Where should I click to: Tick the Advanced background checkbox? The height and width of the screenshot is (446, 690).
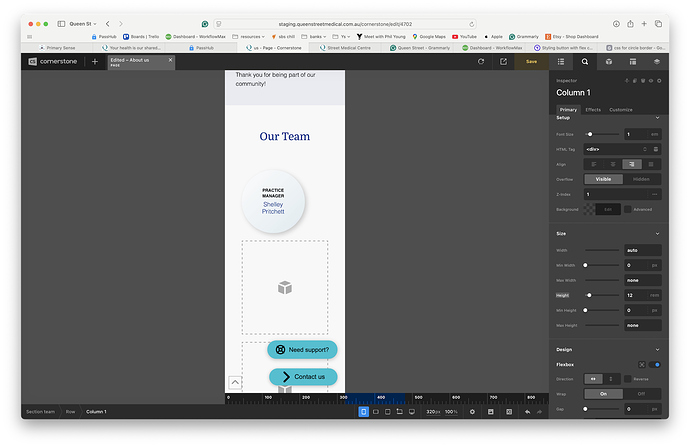pos(628,209)
